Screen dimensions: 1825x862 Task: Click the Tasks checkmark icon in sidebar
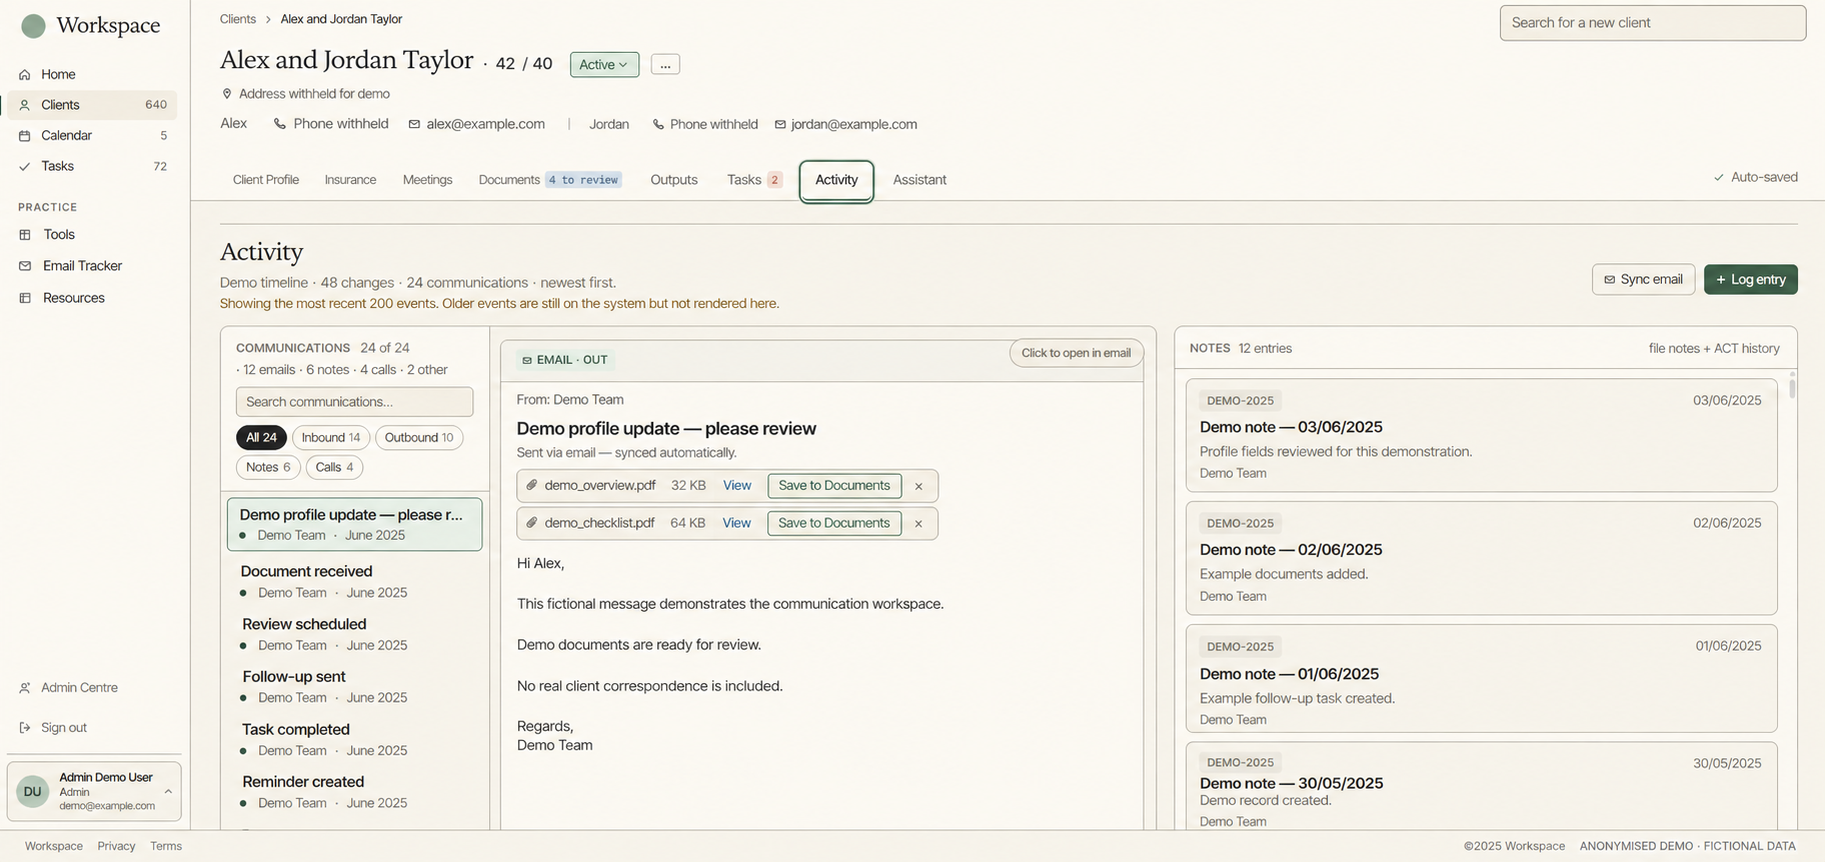[25, 167]
